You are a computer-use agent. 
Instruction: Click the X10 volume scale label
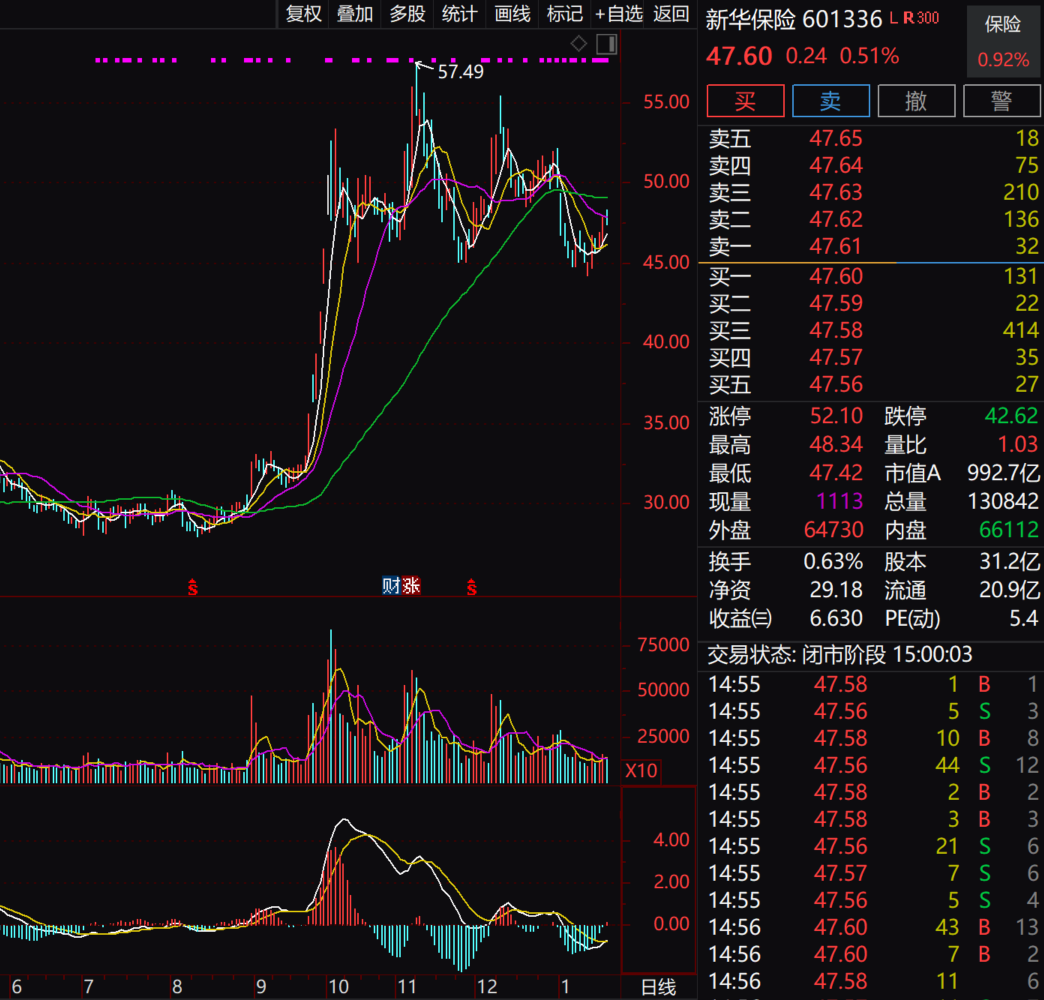(640, 770)
